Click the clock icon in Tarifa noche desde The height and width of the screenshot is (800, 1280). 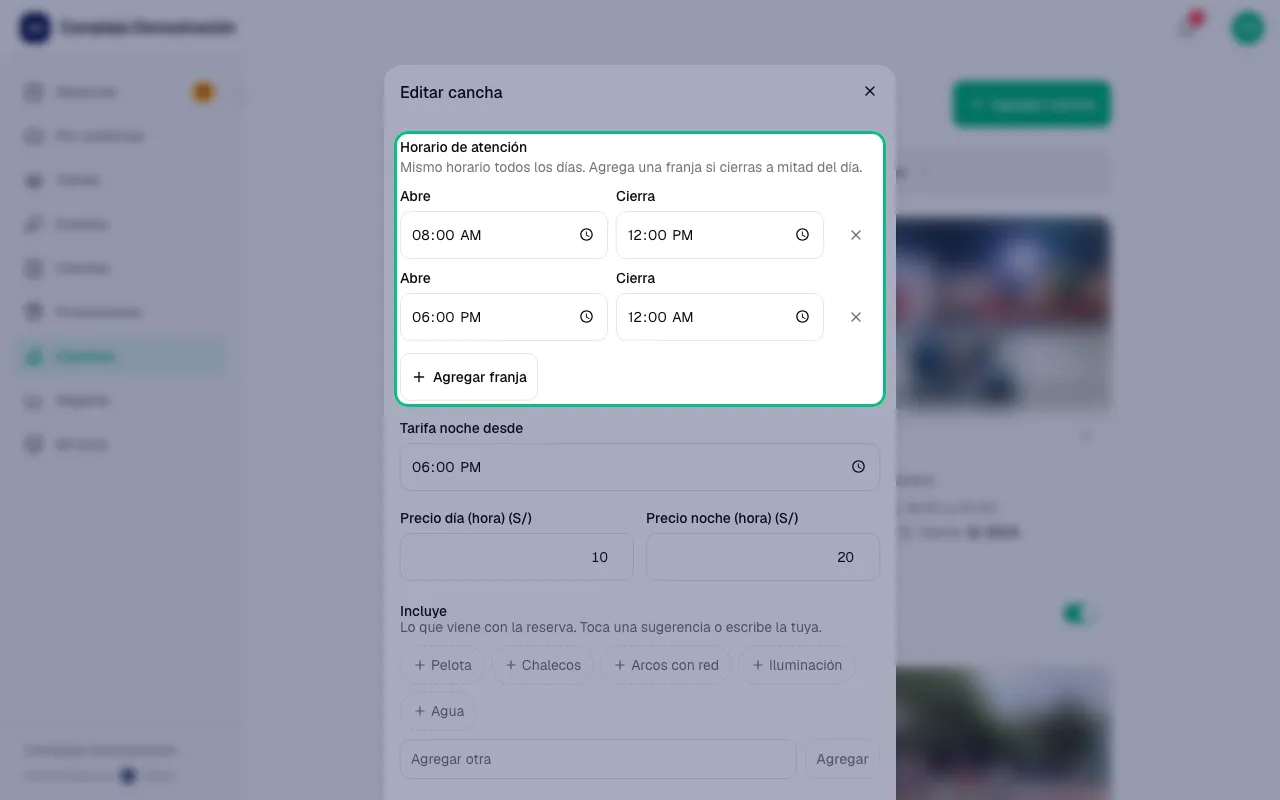pyautogui.click(x=858, y=467)
